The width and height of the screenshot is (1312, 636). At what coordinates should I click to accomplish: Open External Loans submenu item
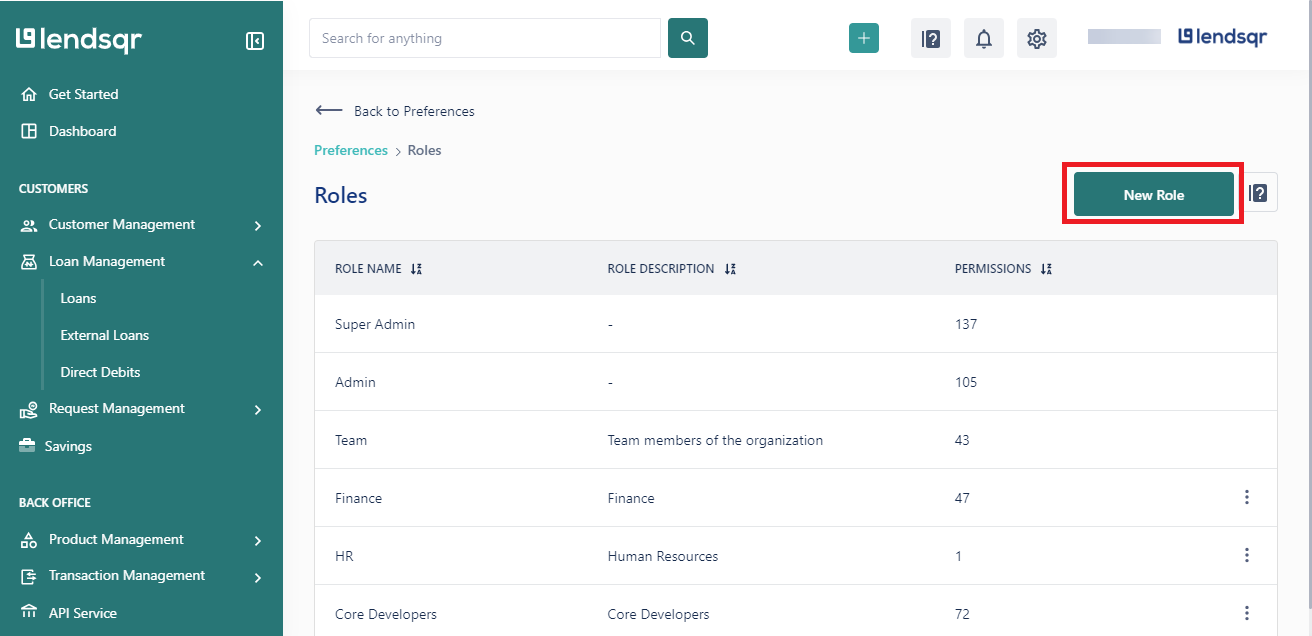coord(104,335)
